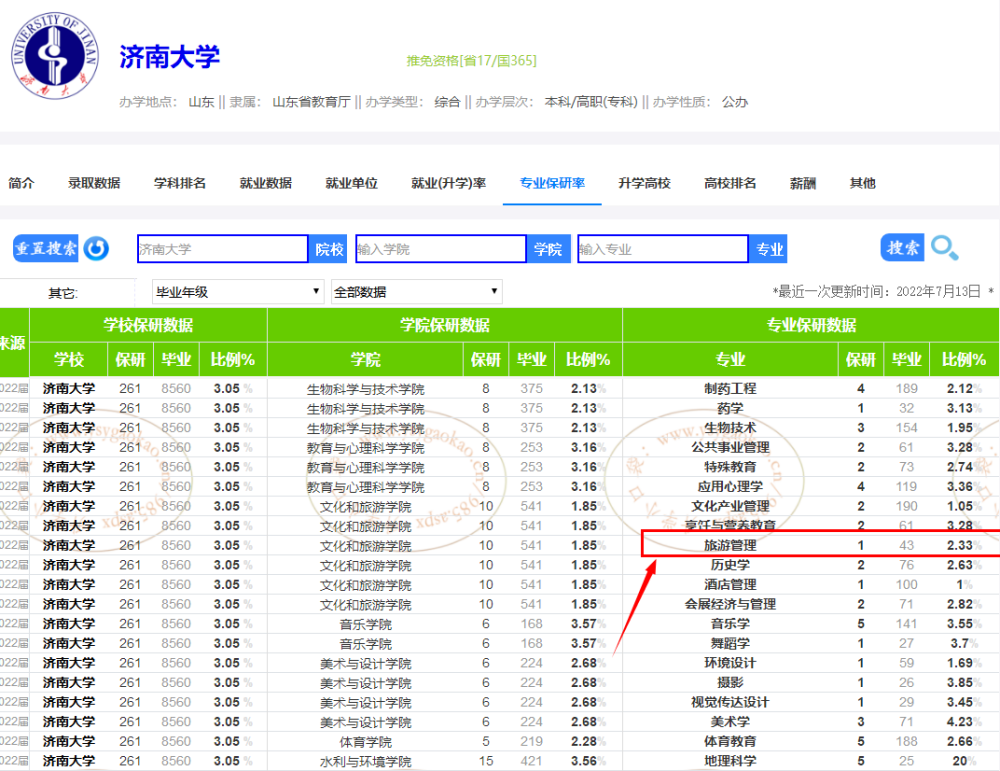Click the blue 院校 label button
Viewport: 1000px width, 771px height.
click(x=328, y=249)
